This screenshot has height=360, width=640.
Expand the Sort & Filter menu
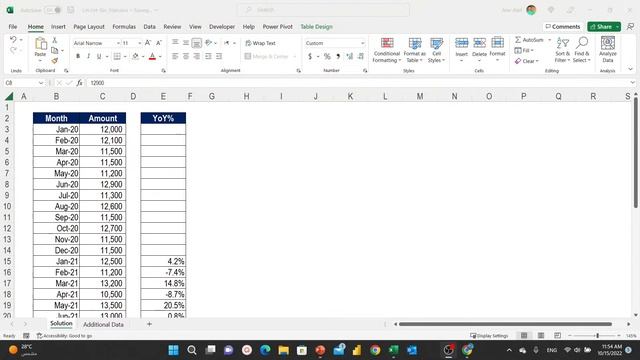tap(562, 50)
